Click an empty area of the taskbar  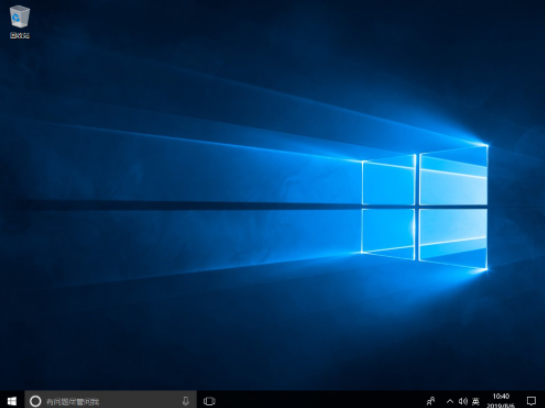point(313,401)
